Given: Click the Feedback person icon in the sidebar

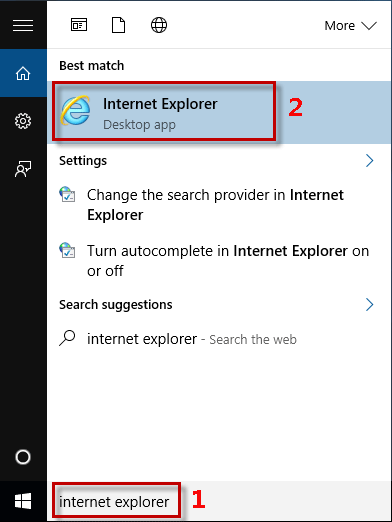Looking at the screenshot, I should tap(23, 169).
